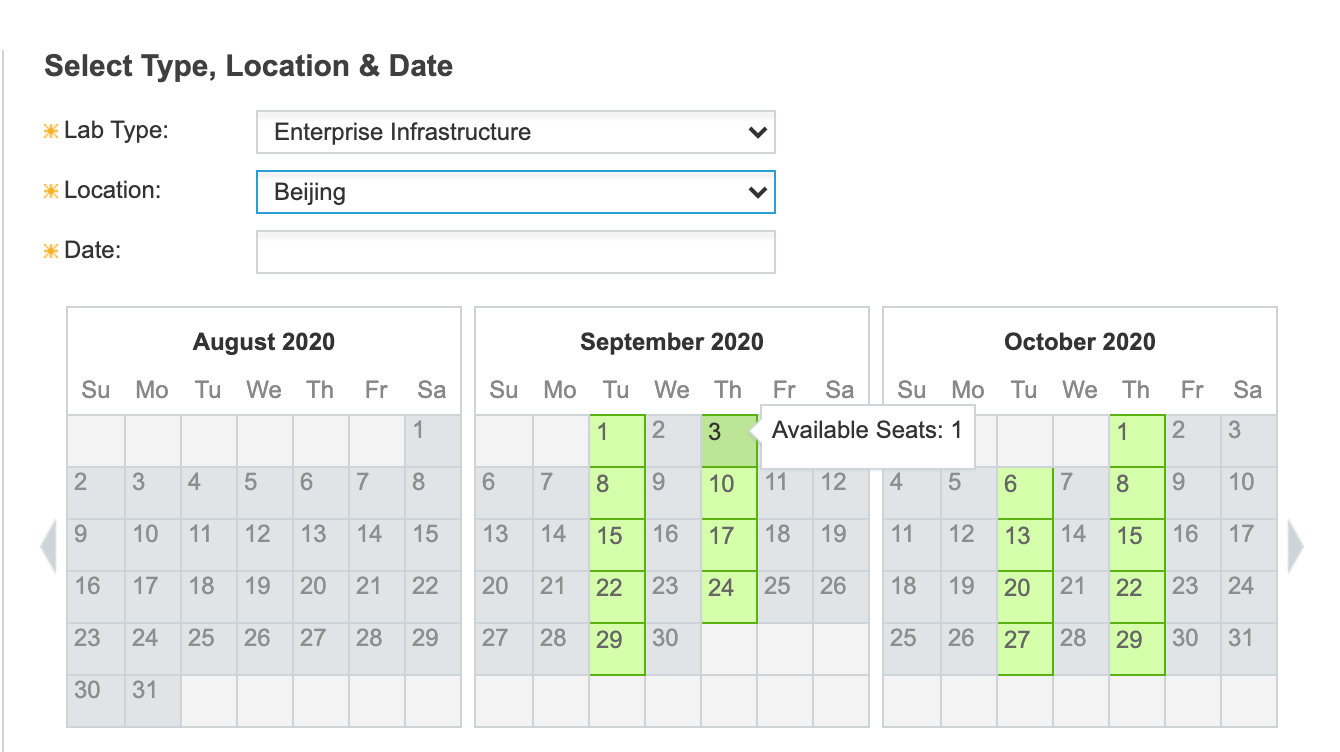Click the previous month arrow icon

(x=48, y=547)
